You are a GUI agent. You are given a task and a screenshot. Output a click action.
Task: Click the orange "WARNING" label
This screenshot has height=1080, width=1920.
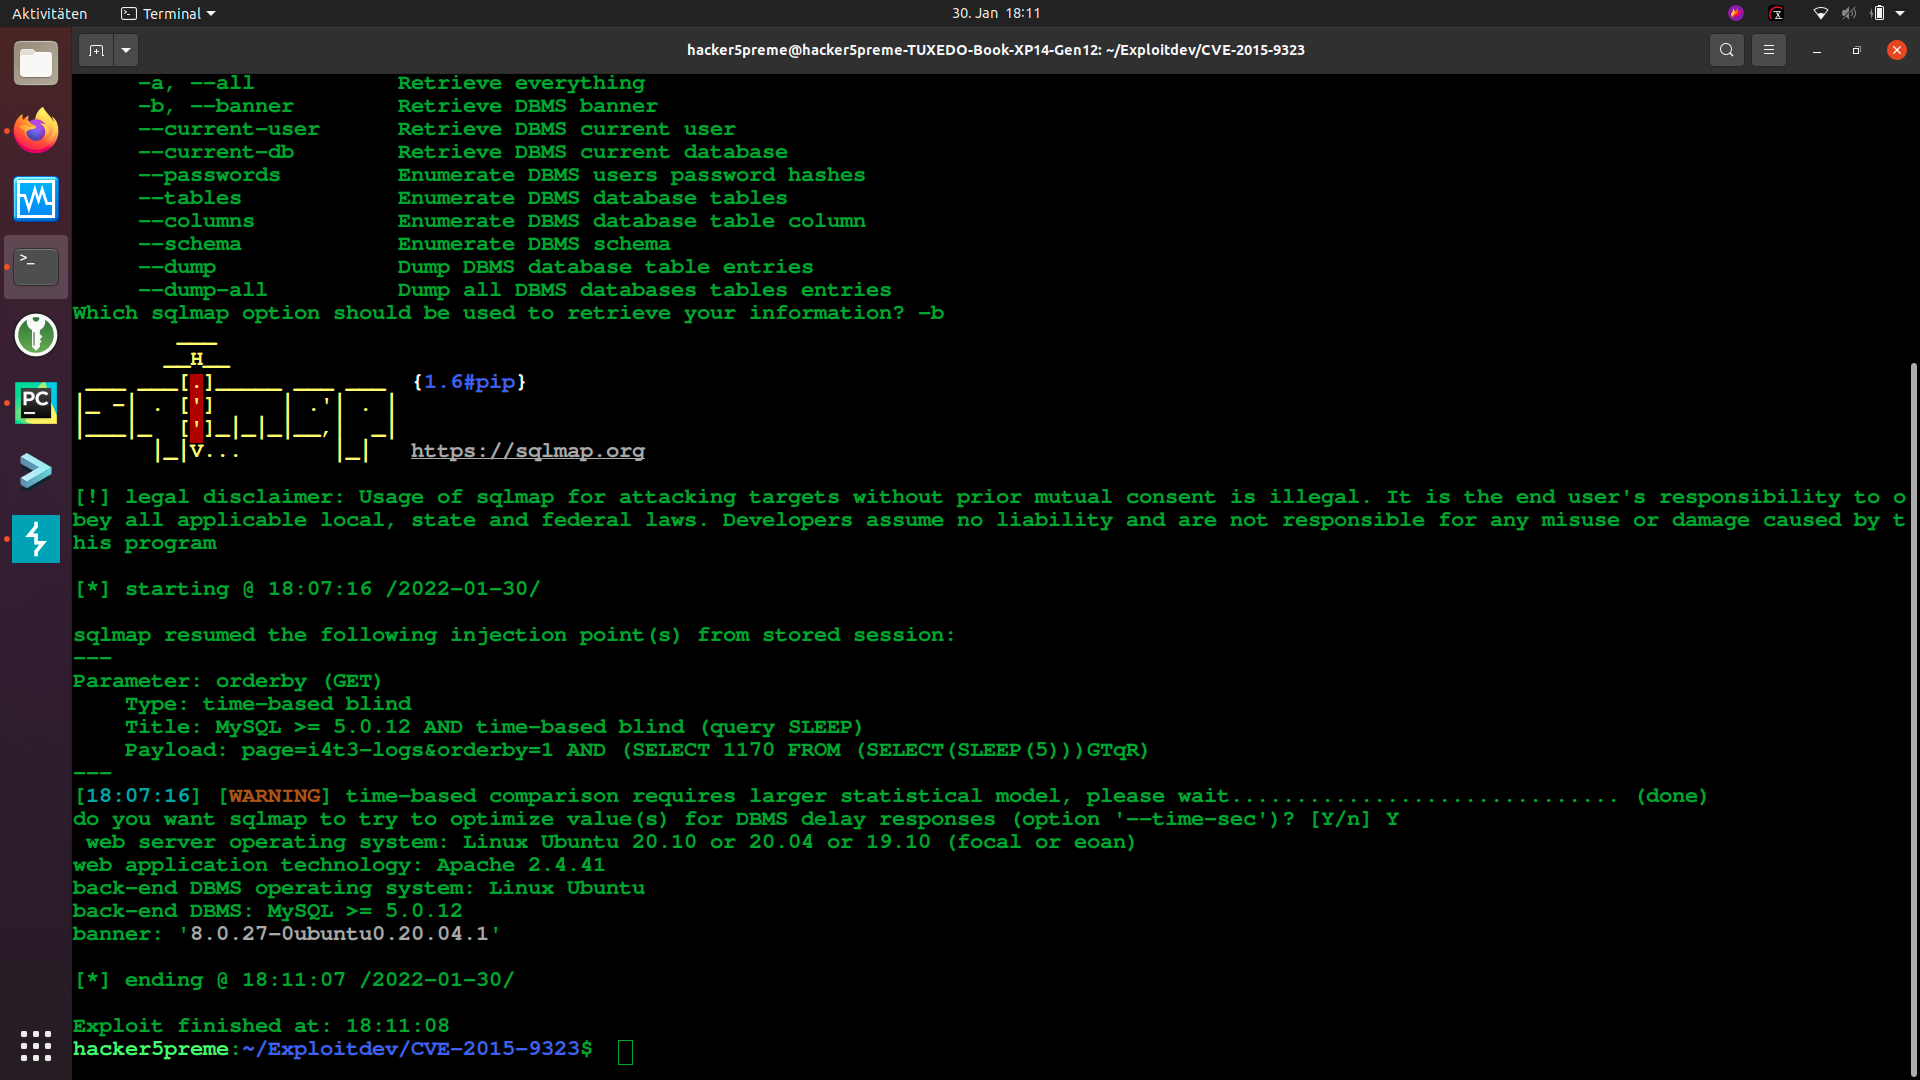tap(275, 796)
